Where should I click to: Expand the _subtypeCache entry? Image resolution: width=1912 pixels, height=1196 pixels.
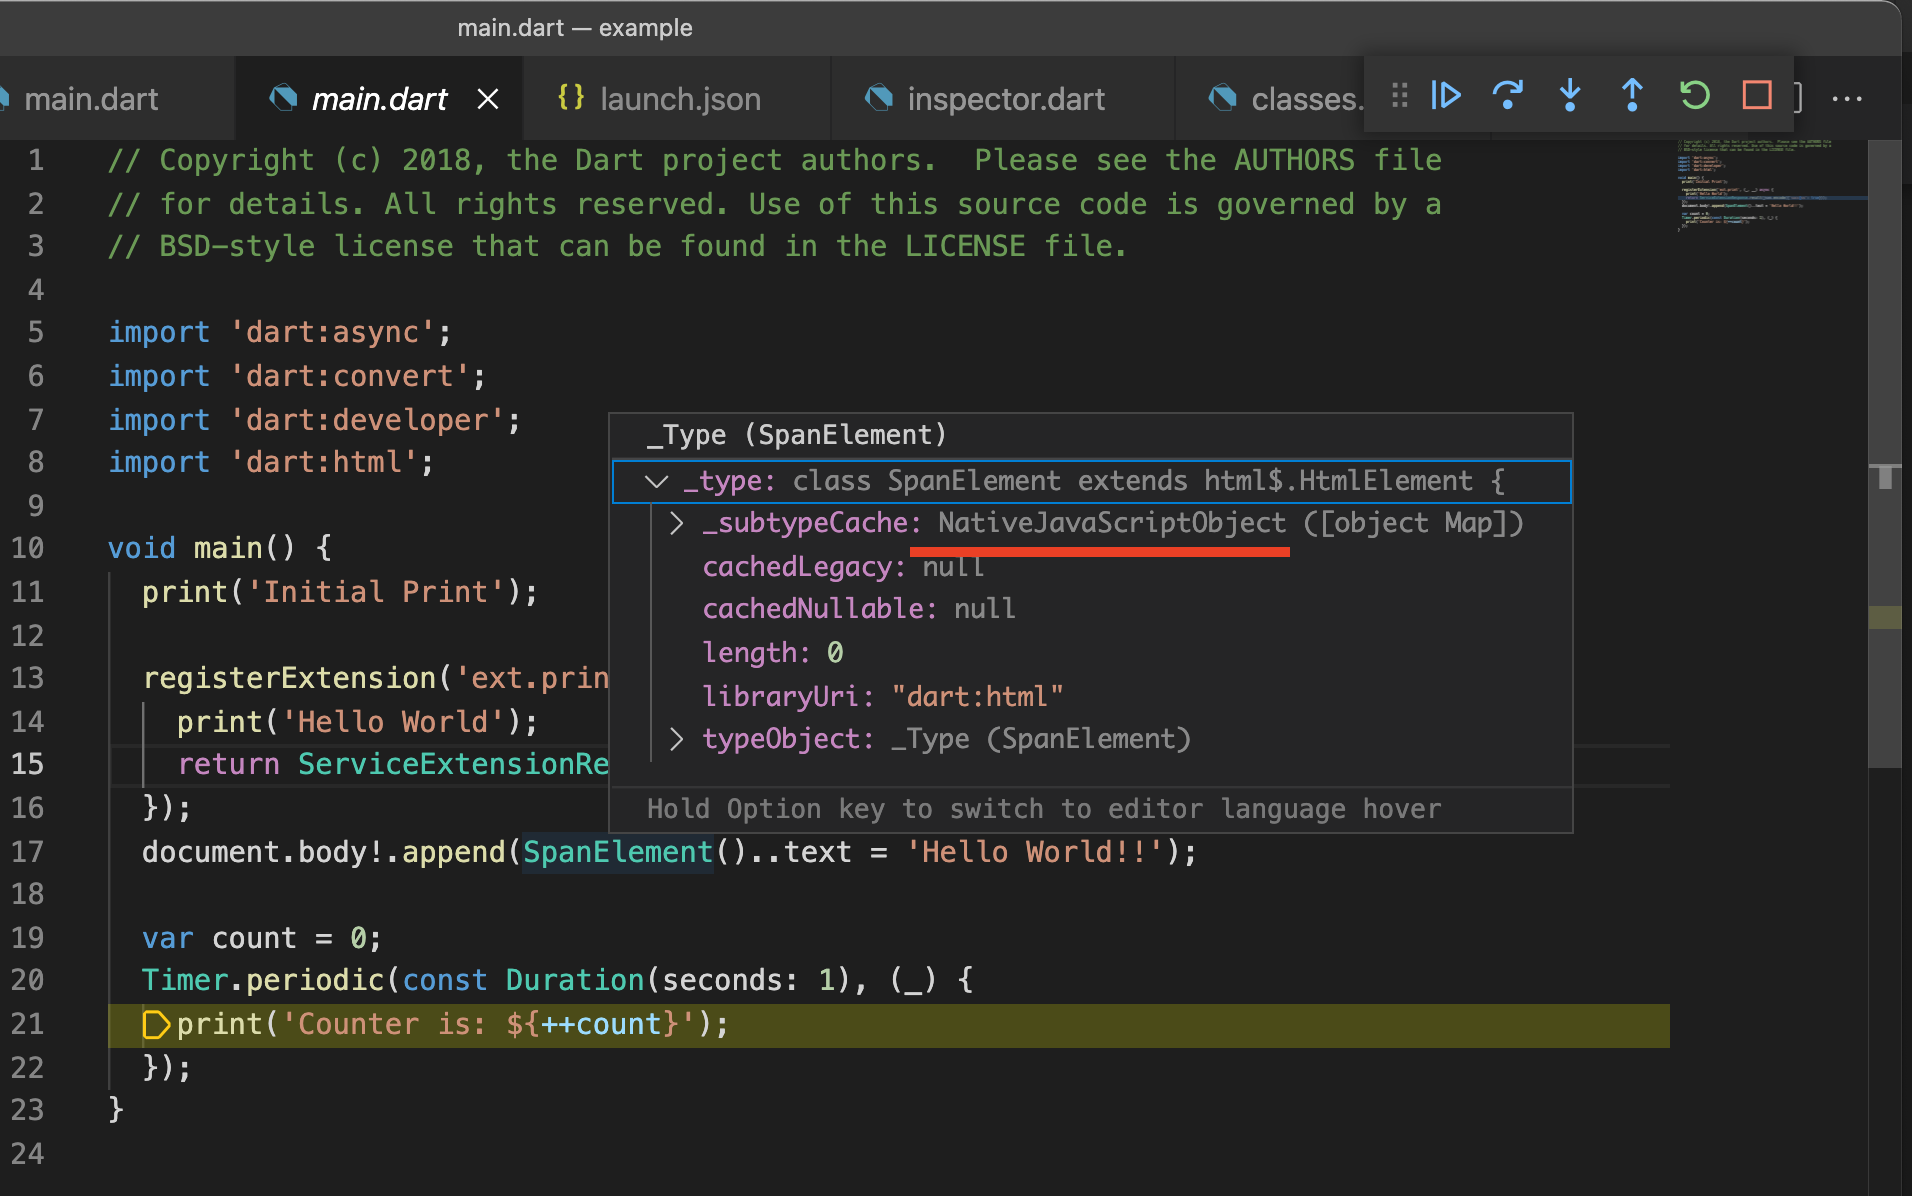[677, 523]
